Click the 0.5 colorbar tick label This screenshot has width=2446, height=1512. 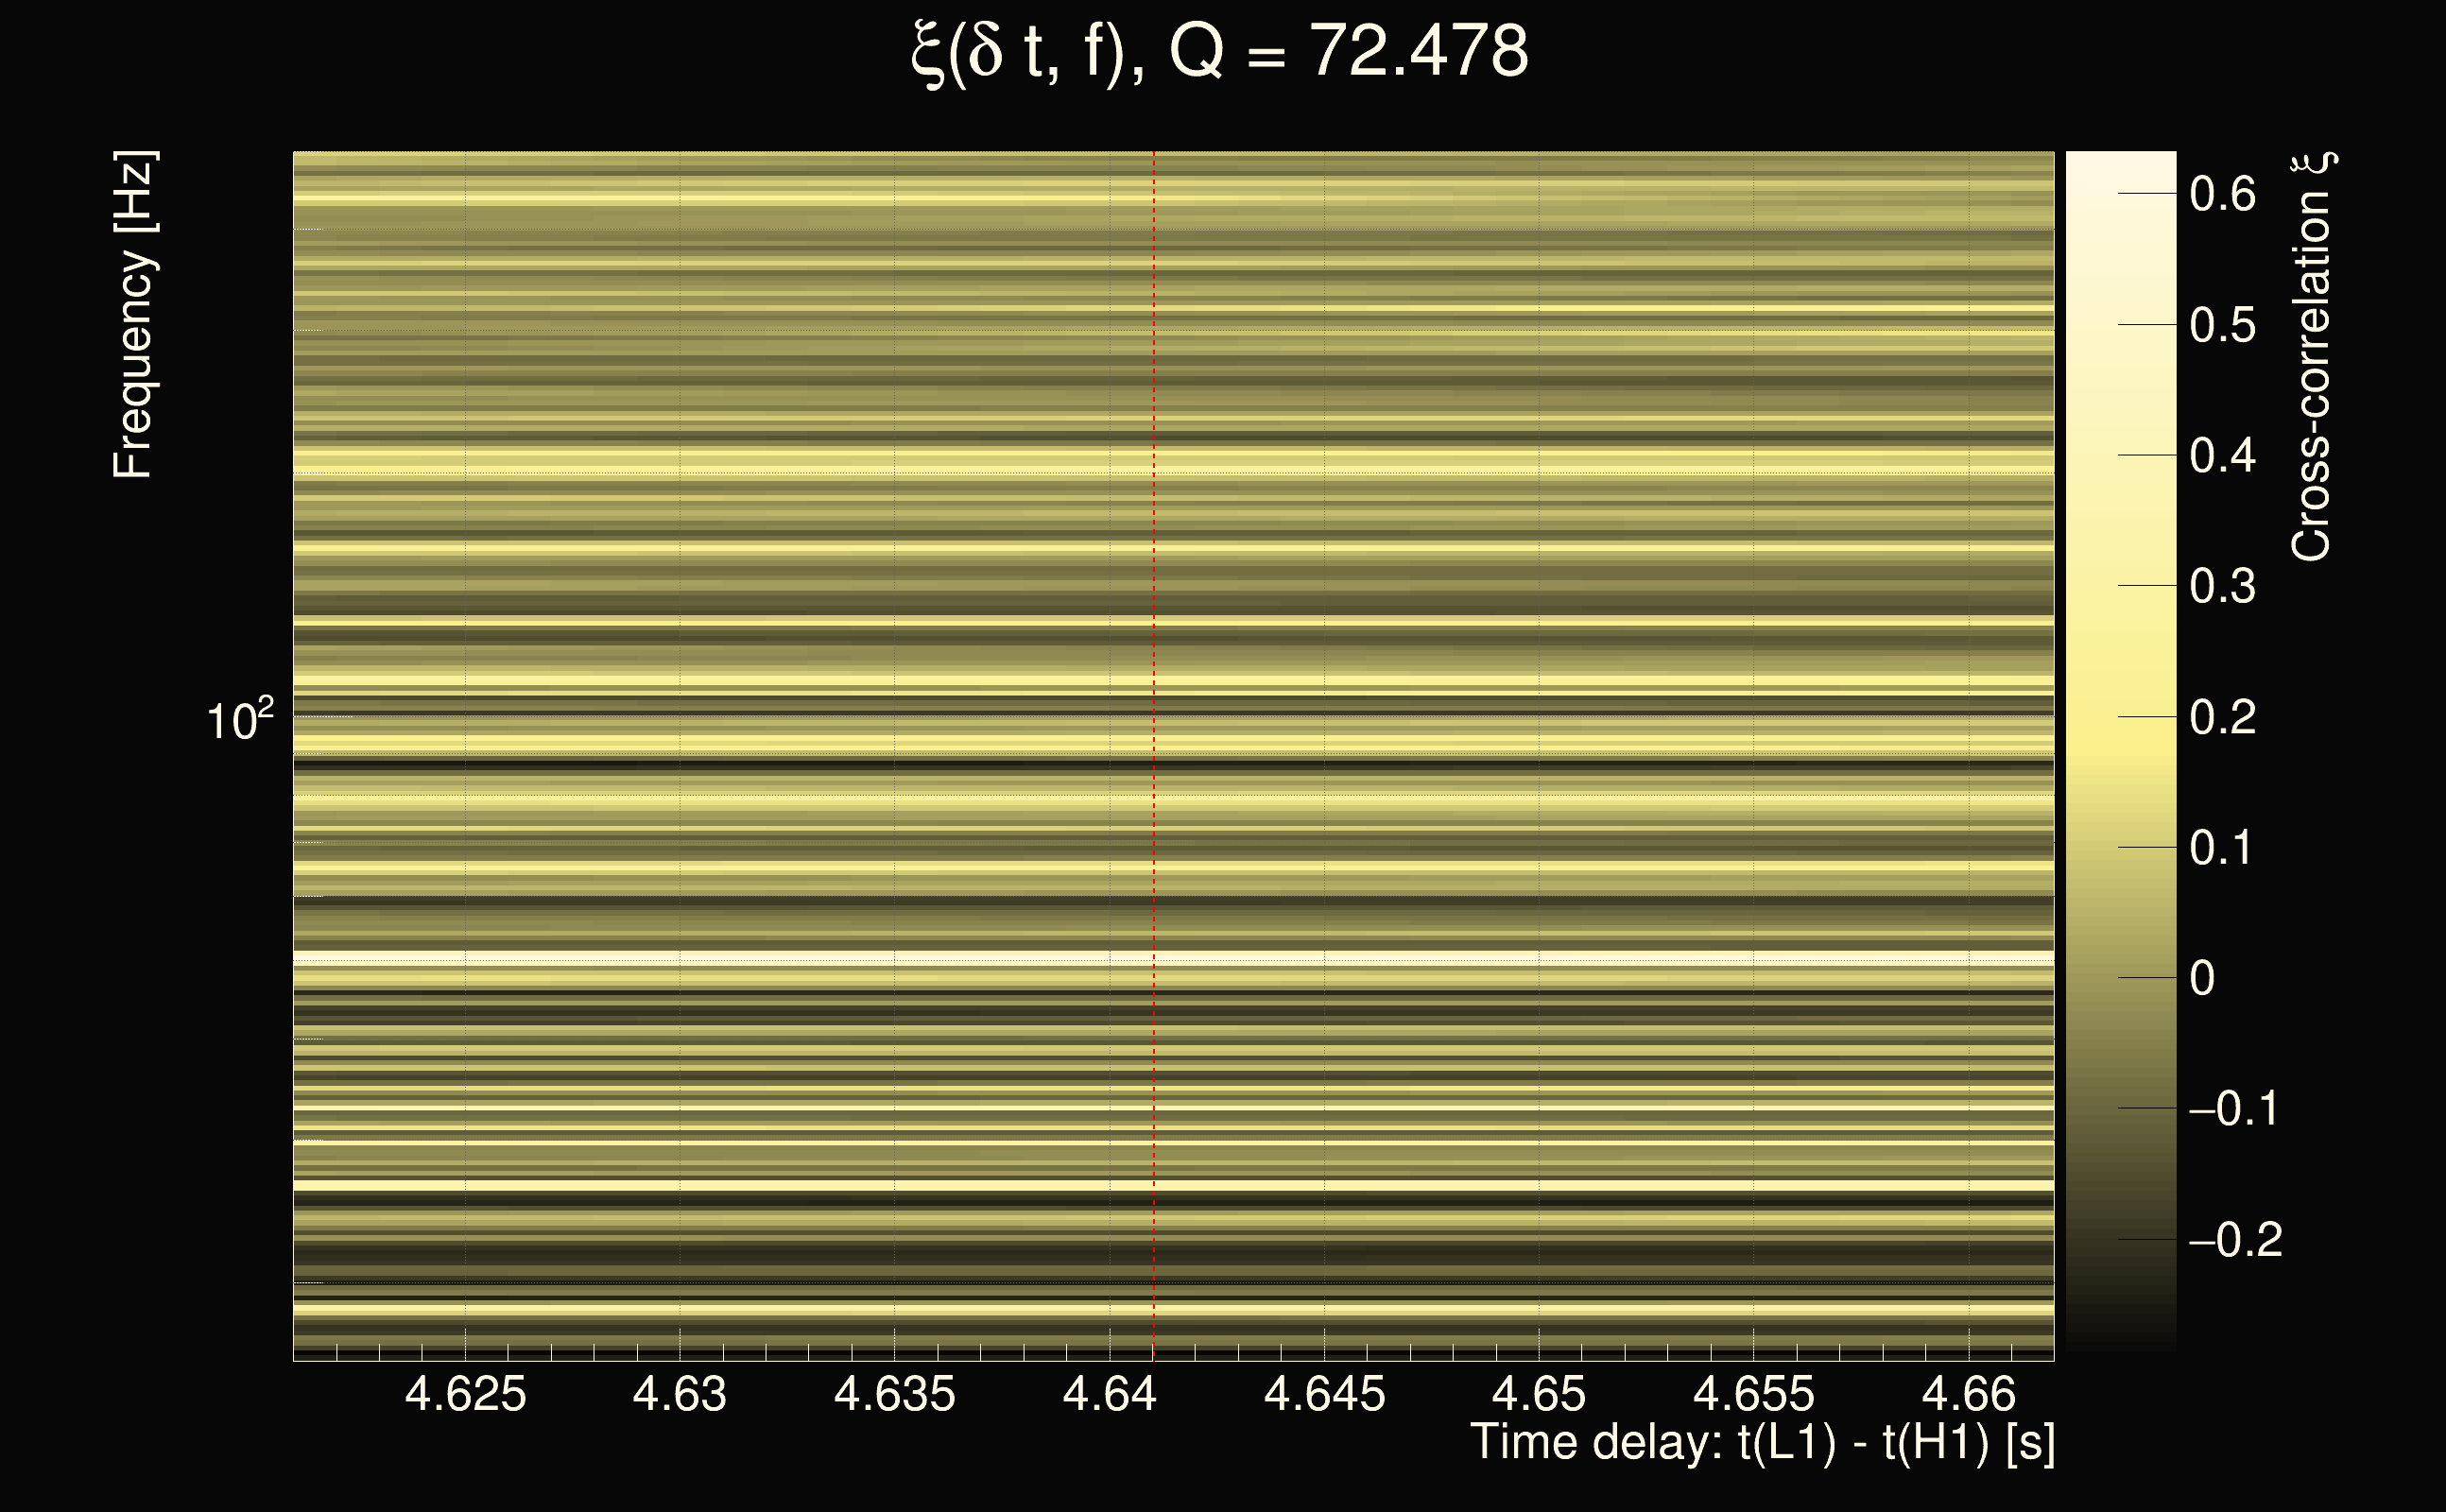pyautogui.click(x=2222, y=325)
